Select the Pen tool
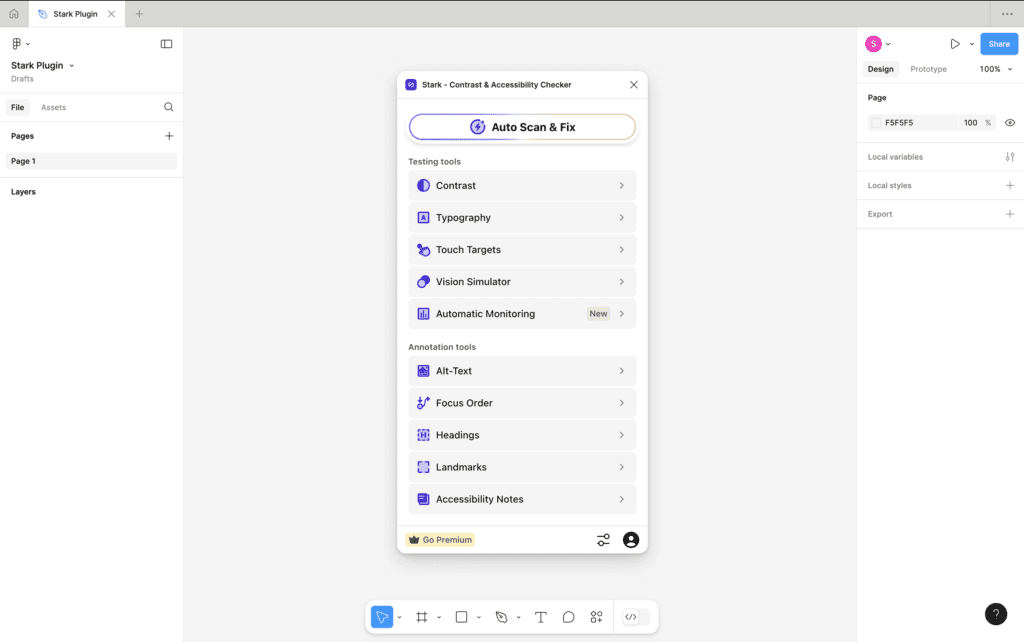The width and height of the screenshot is (1024, 642). coord(502,617)
